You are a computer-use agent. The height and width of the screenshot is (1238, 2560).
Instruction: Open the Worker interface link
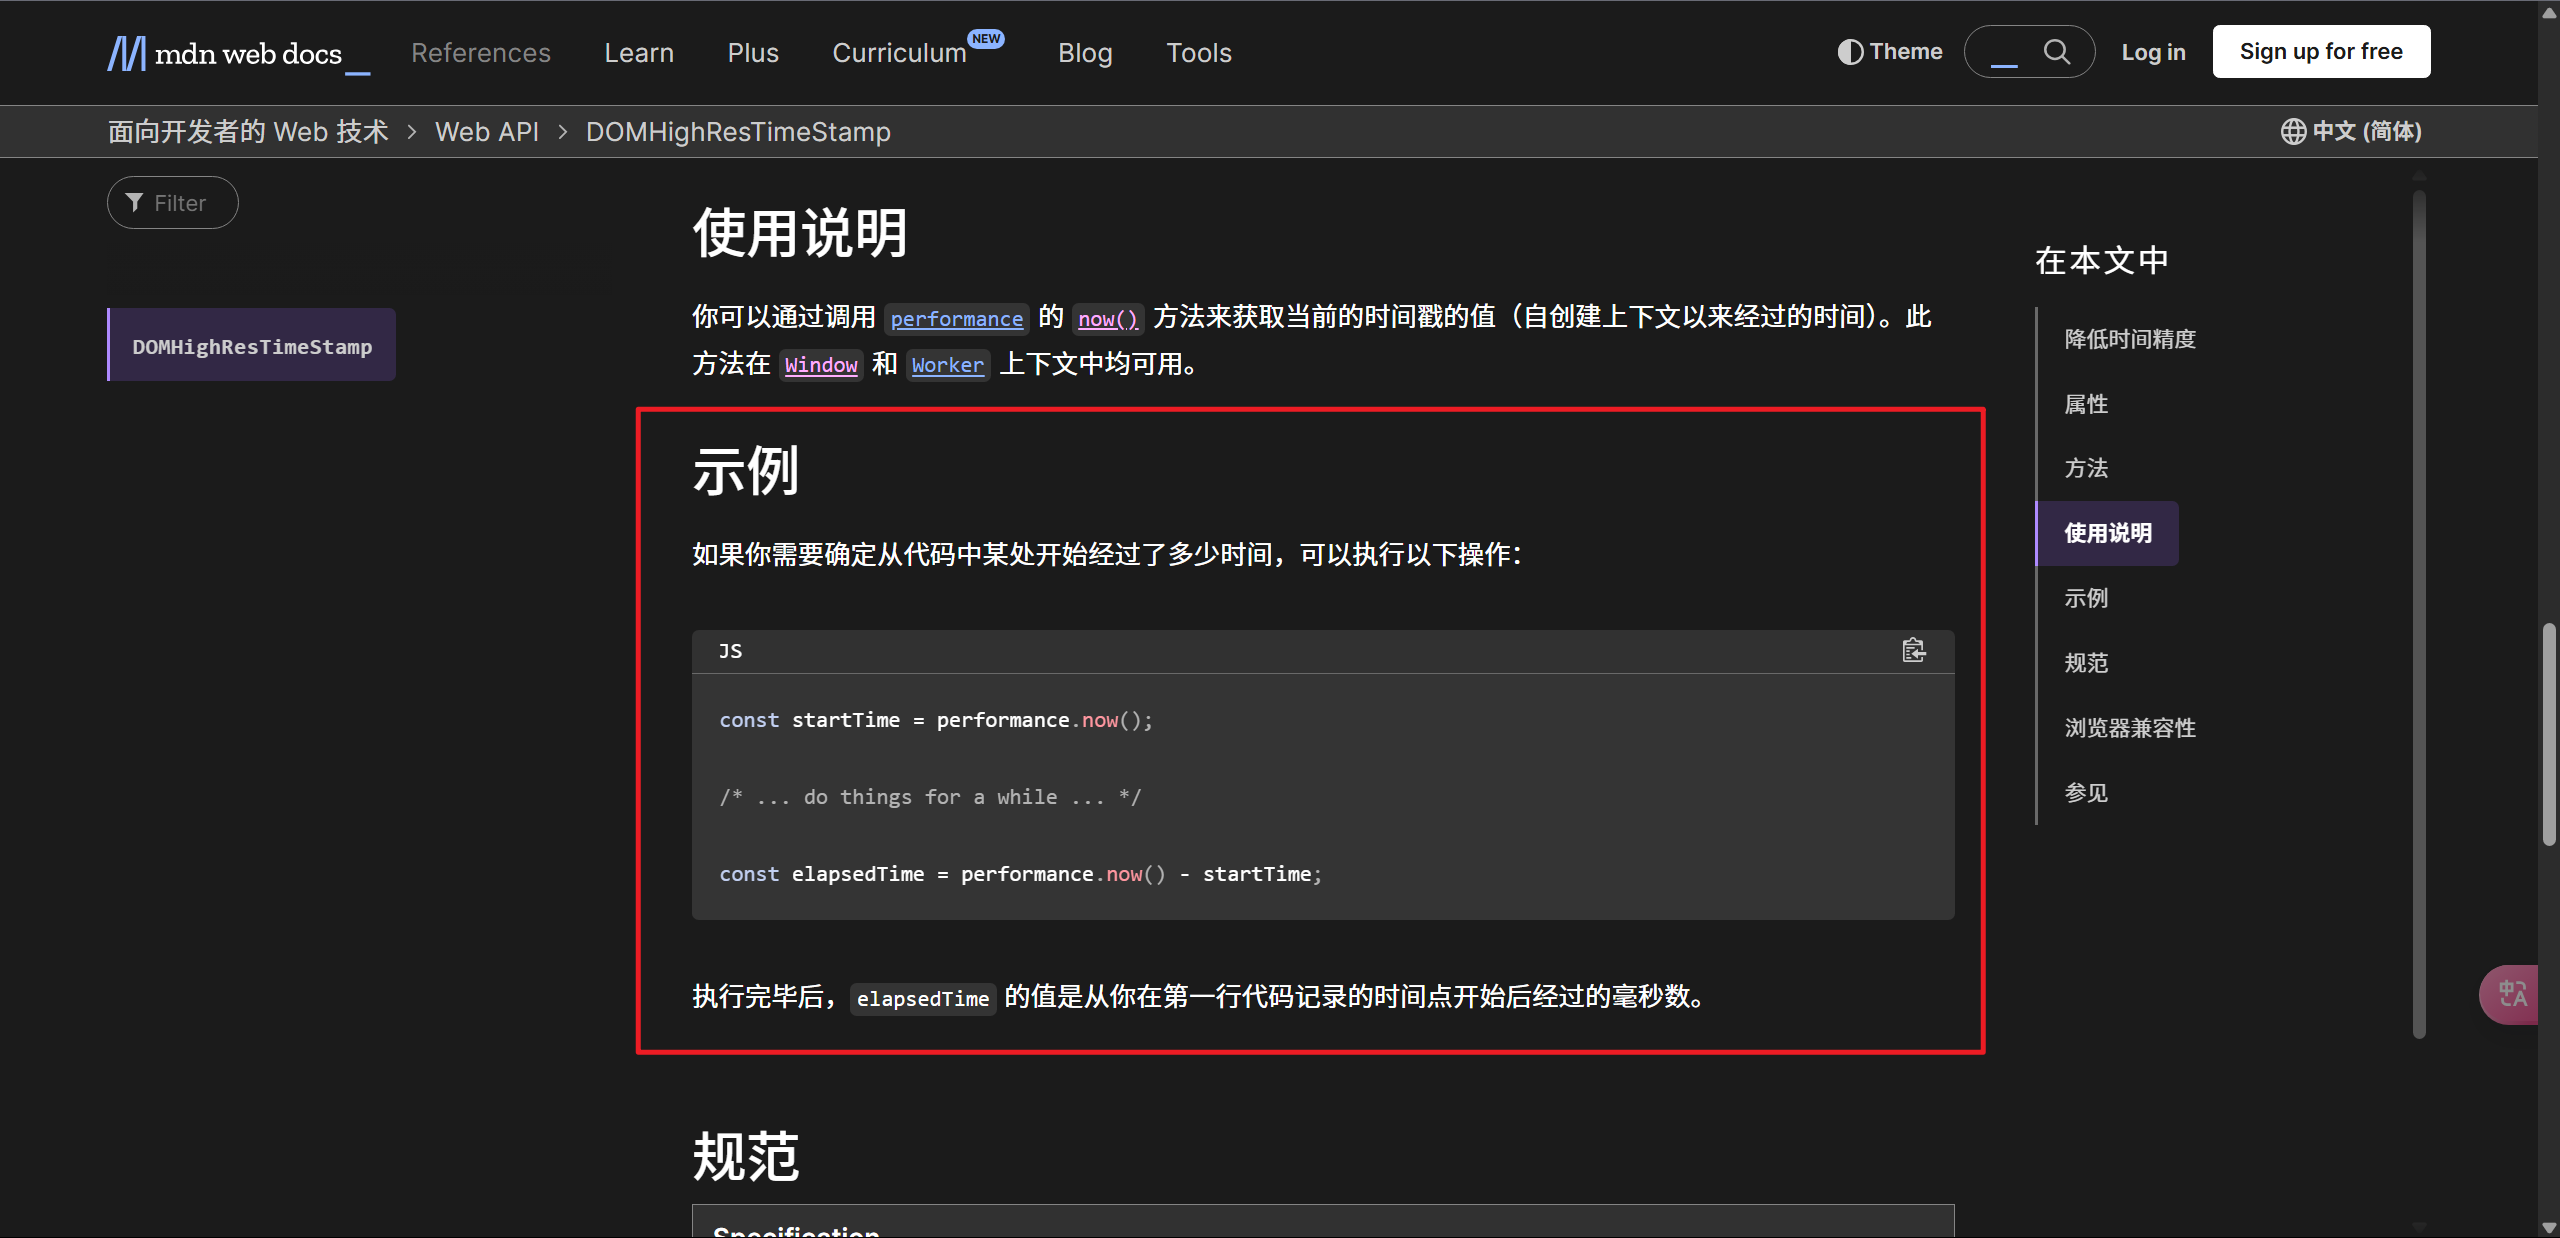point(947,365)
